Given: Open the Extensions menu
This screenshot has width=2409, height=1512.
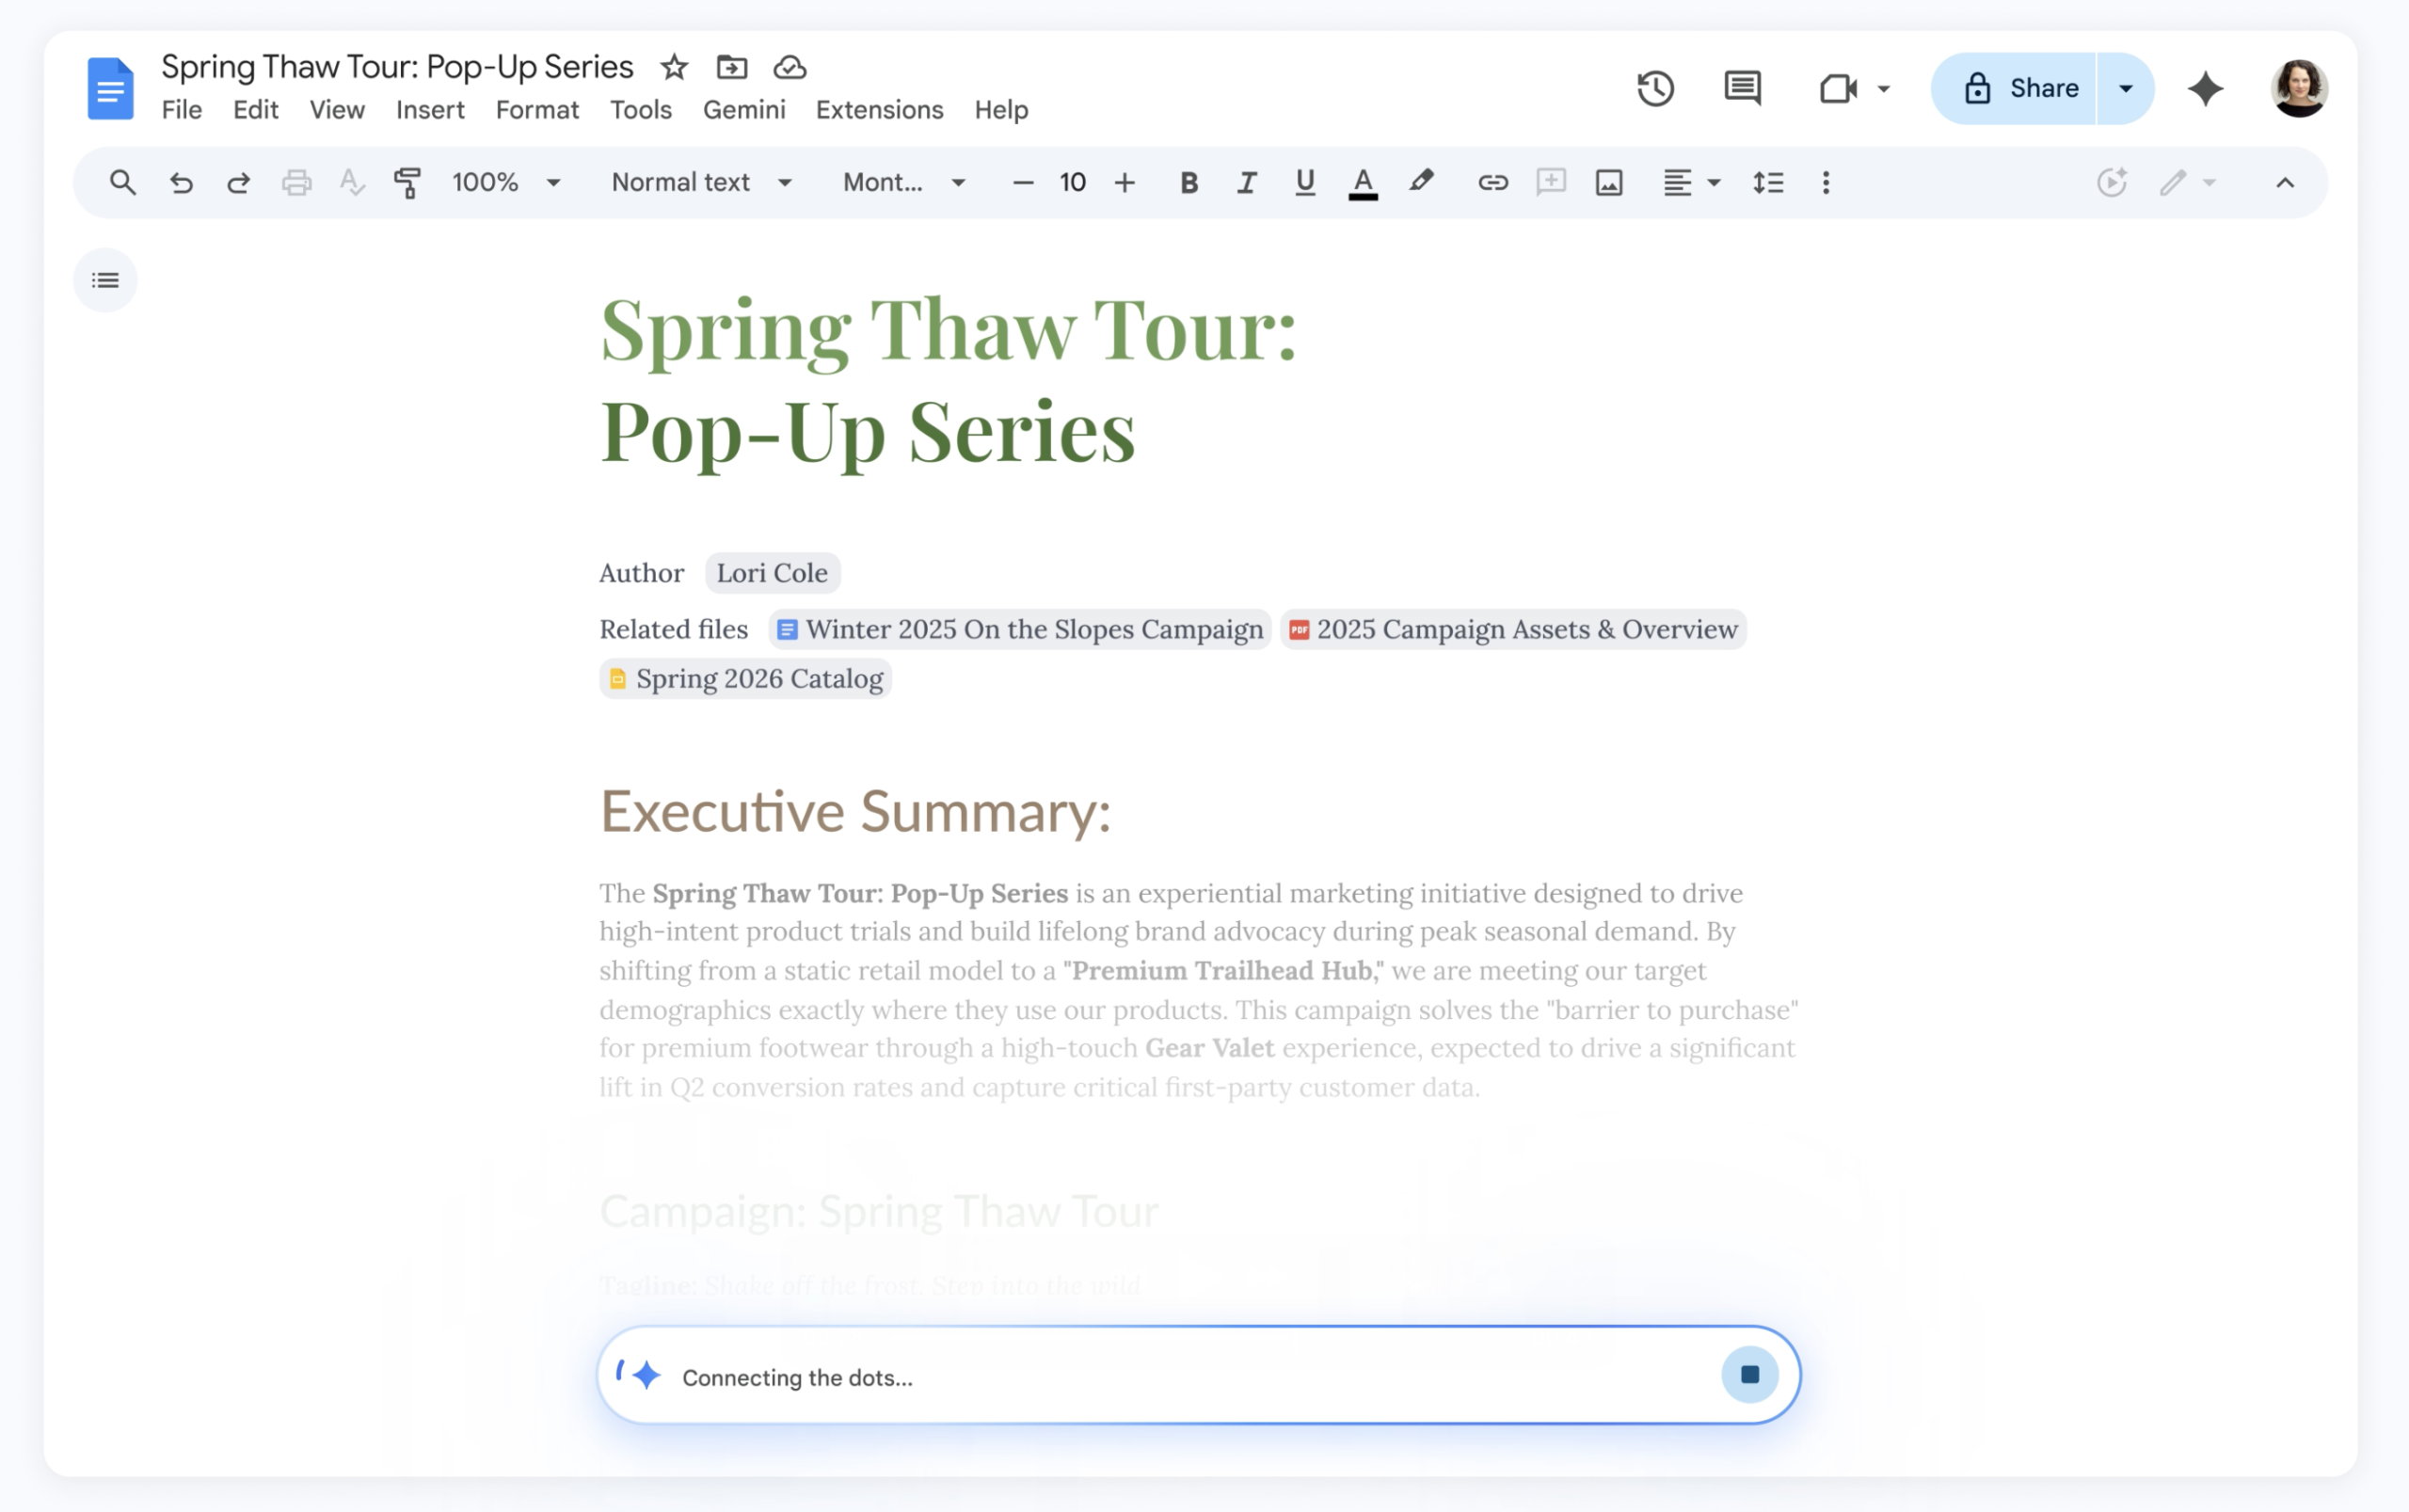Looking at the screenshot, I should [878, 110].
